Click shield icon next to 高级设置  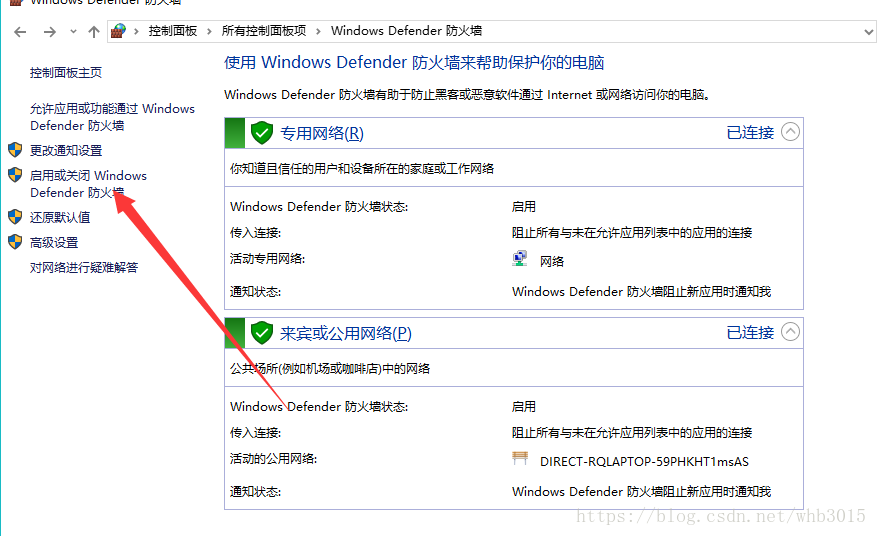pyautogui.click(x=15, y=242)
